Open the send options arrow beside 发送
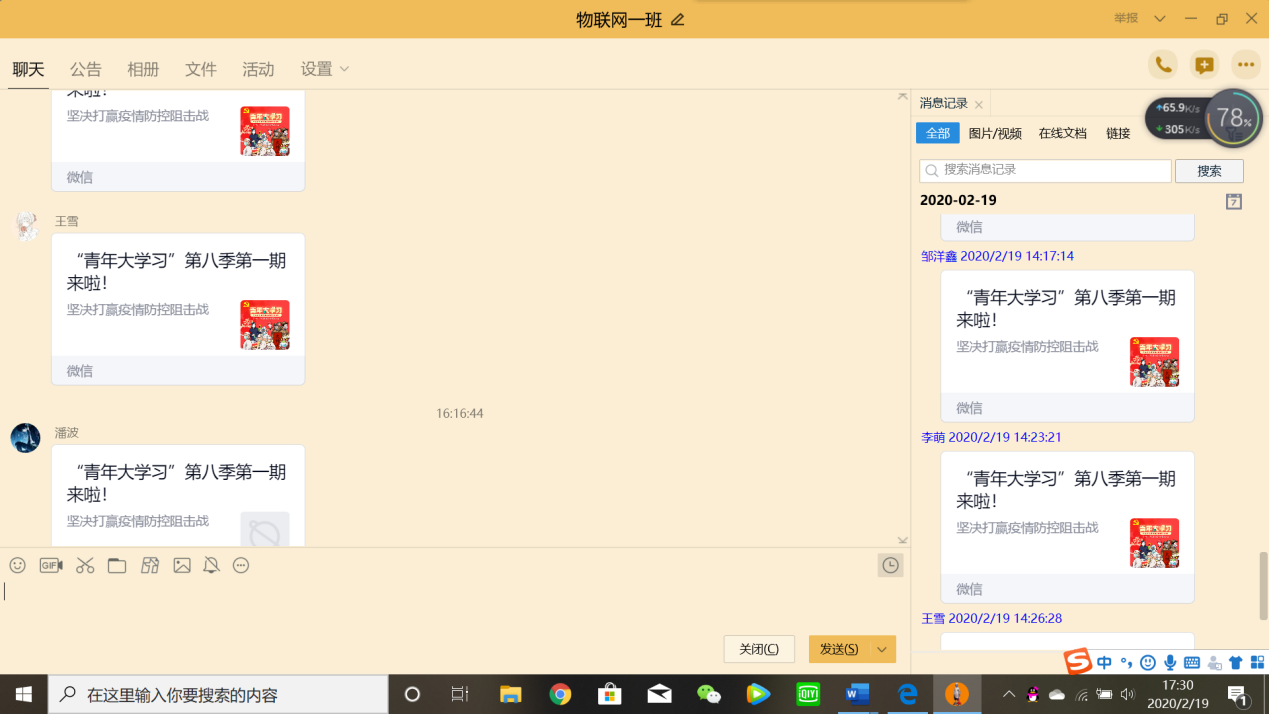The image size is (1269, 714). point(882,649)
